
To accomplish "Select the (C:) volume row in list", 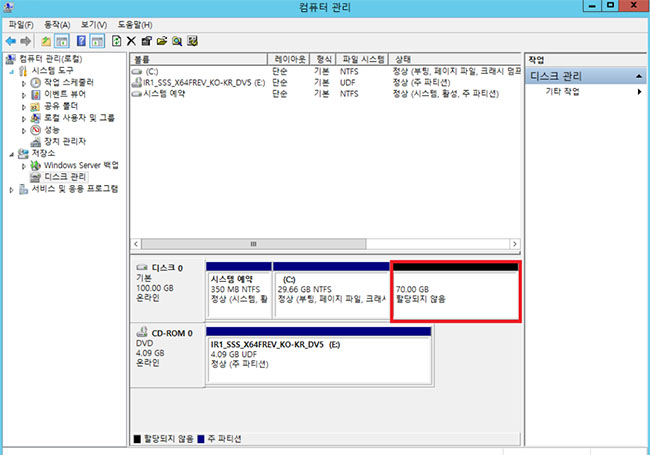I will click(325, 71).
